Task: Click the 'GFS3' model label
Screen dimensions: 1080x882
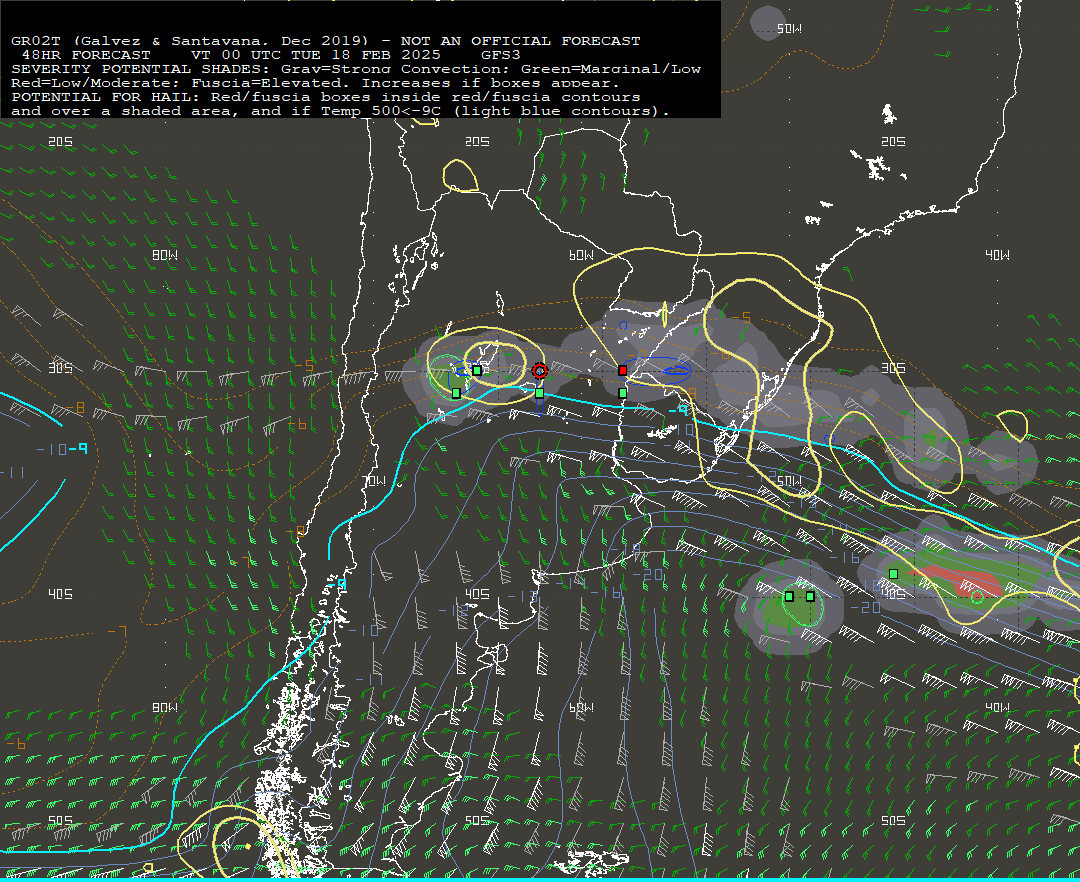Action: 501,55
